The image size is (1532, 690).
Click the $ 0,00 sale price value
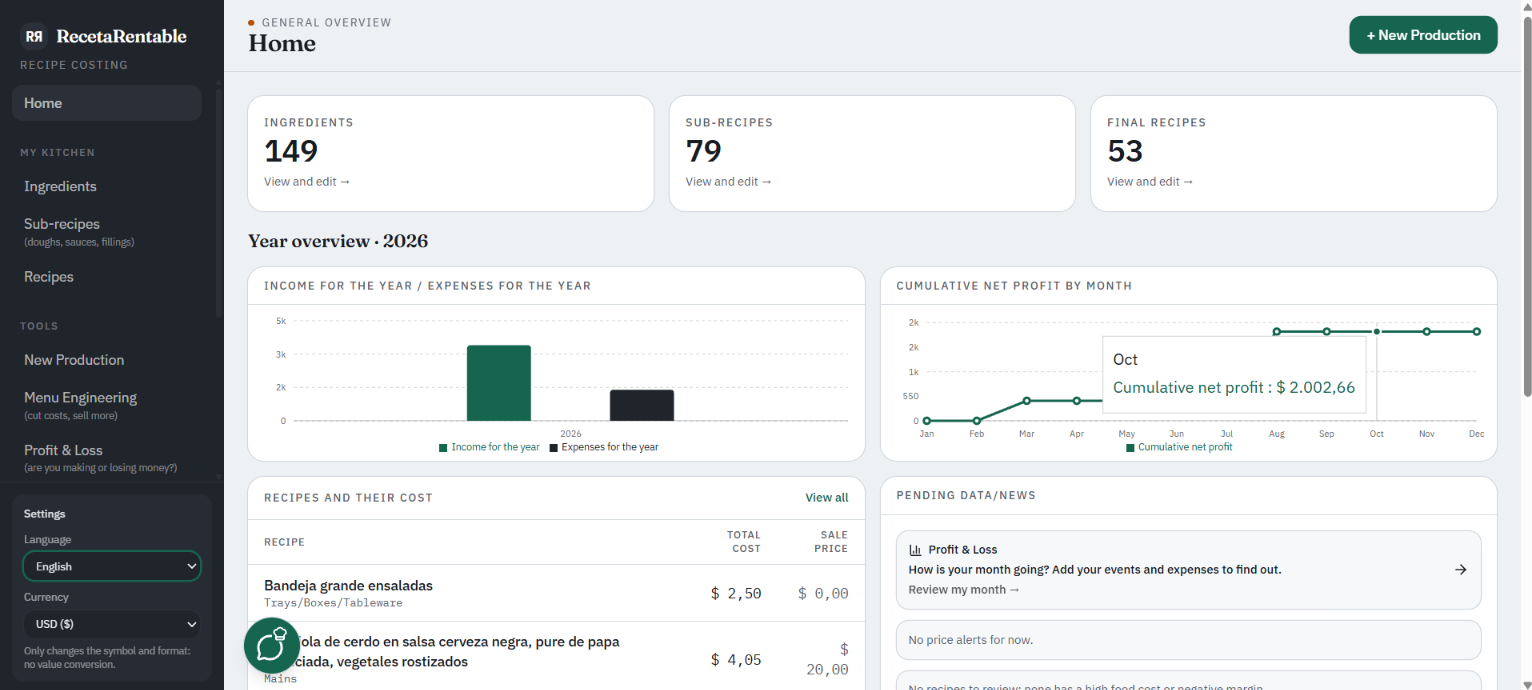pyautogui.click(x=823, y=594)
